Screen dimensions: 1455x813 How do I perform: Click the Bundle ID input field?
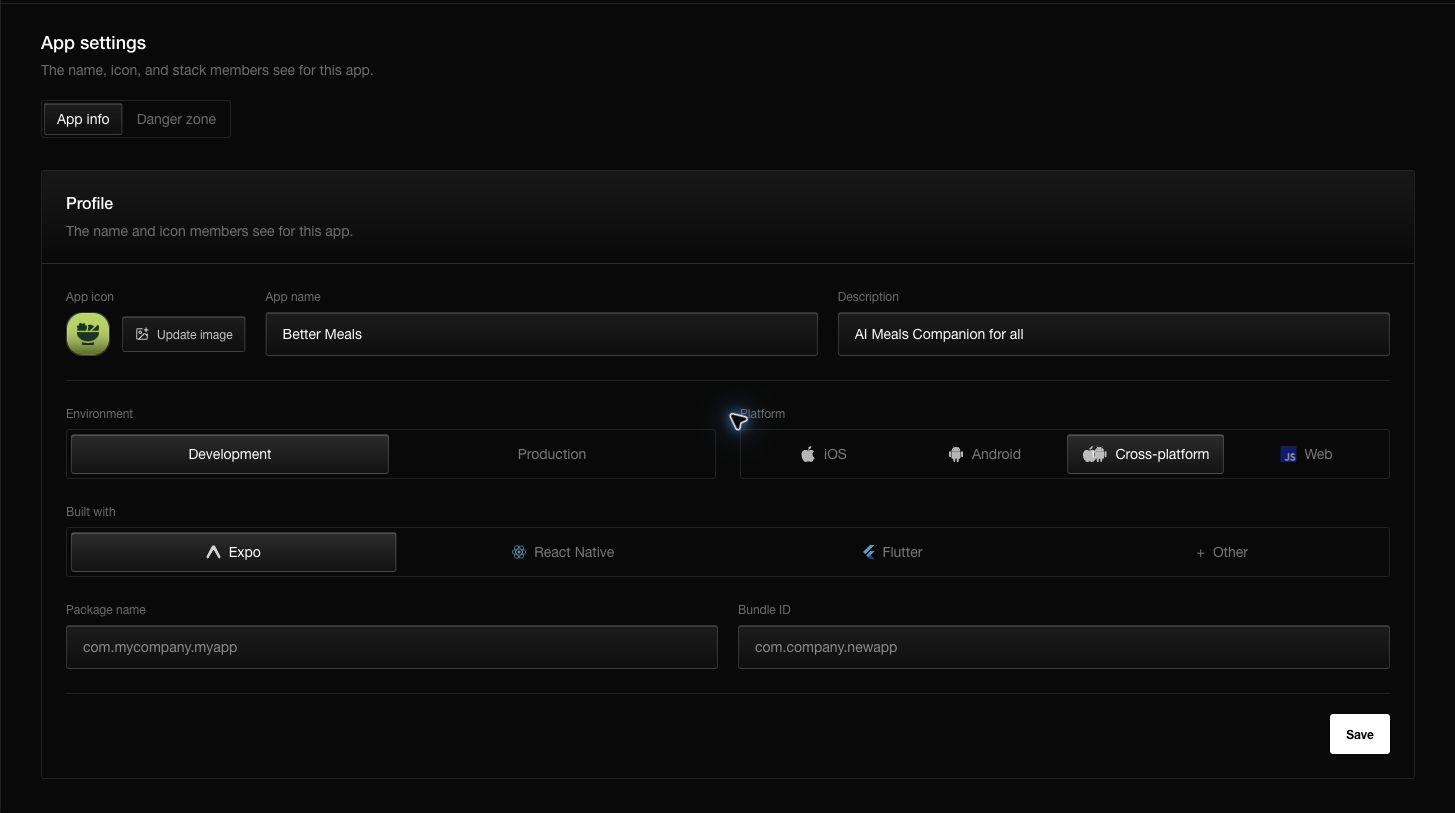(x=1064, y=647)
